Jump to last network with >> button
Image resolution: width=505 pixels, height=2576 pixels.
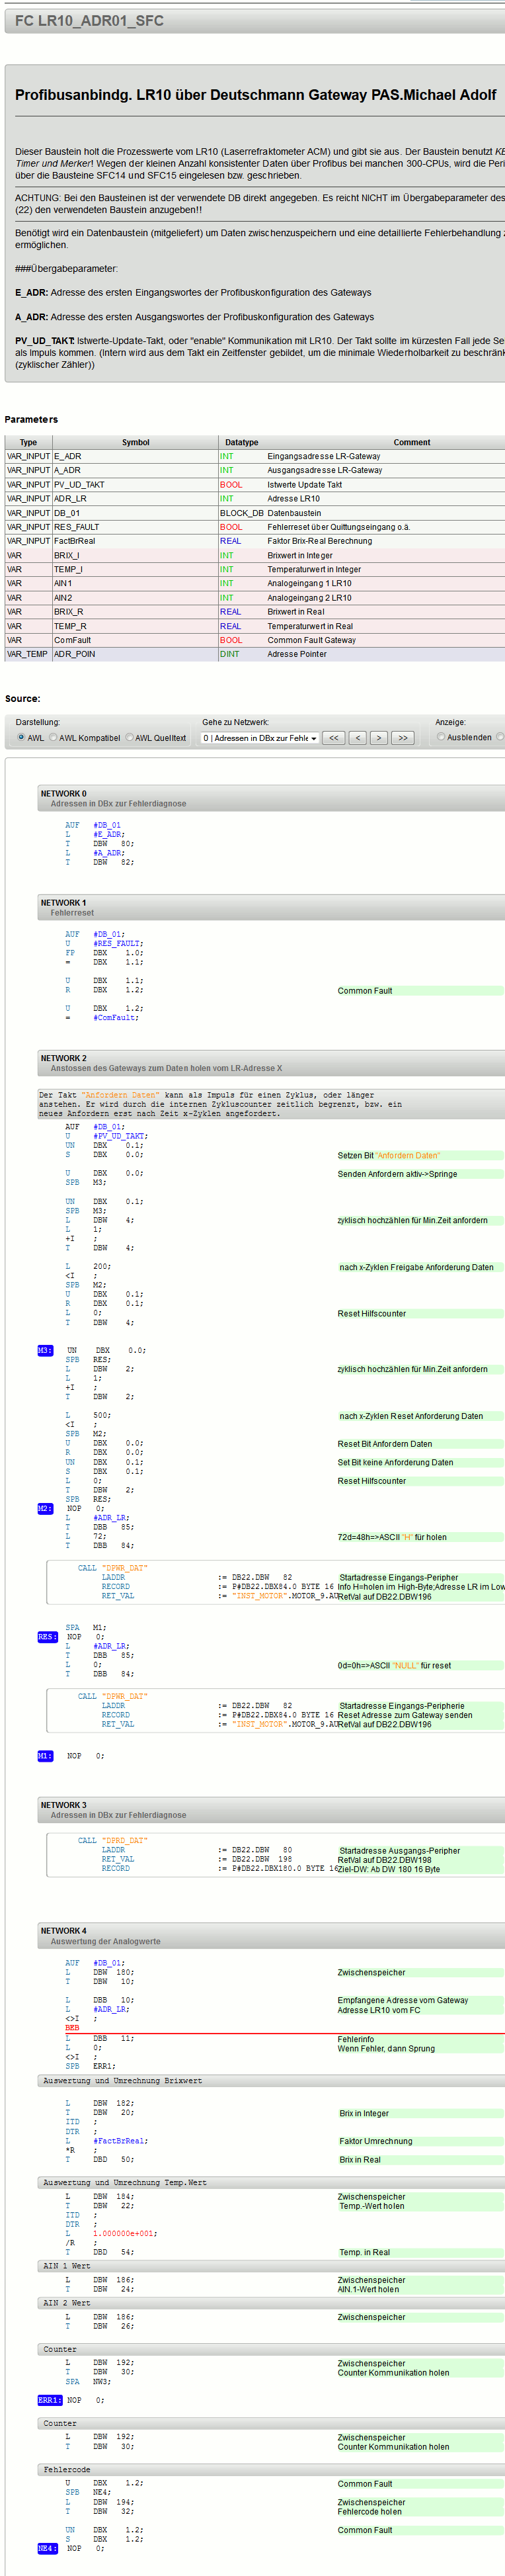(402, 738)
